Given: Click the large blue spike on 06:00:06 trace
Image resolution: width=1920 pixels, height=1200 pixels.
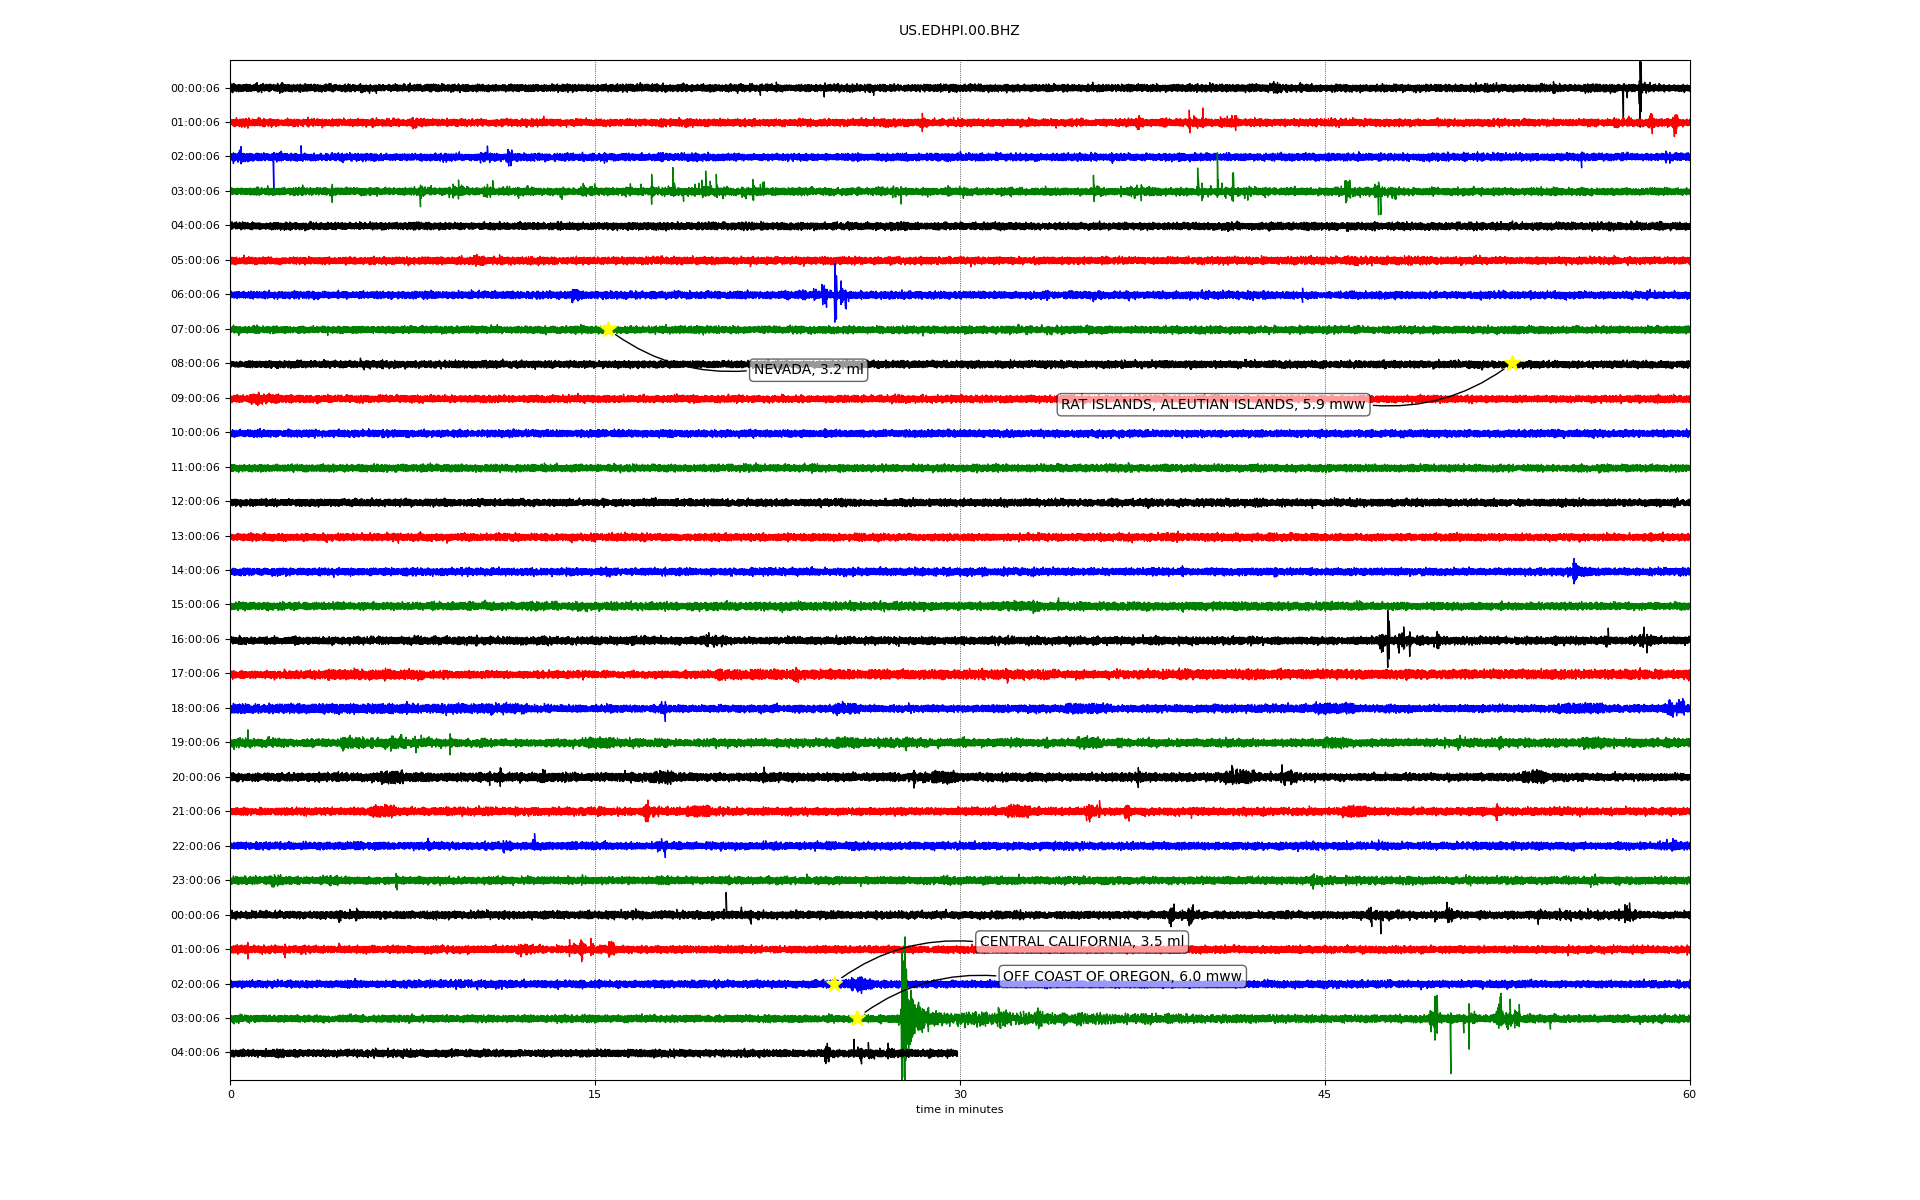Looking at the screenshot, I should 835,293.
